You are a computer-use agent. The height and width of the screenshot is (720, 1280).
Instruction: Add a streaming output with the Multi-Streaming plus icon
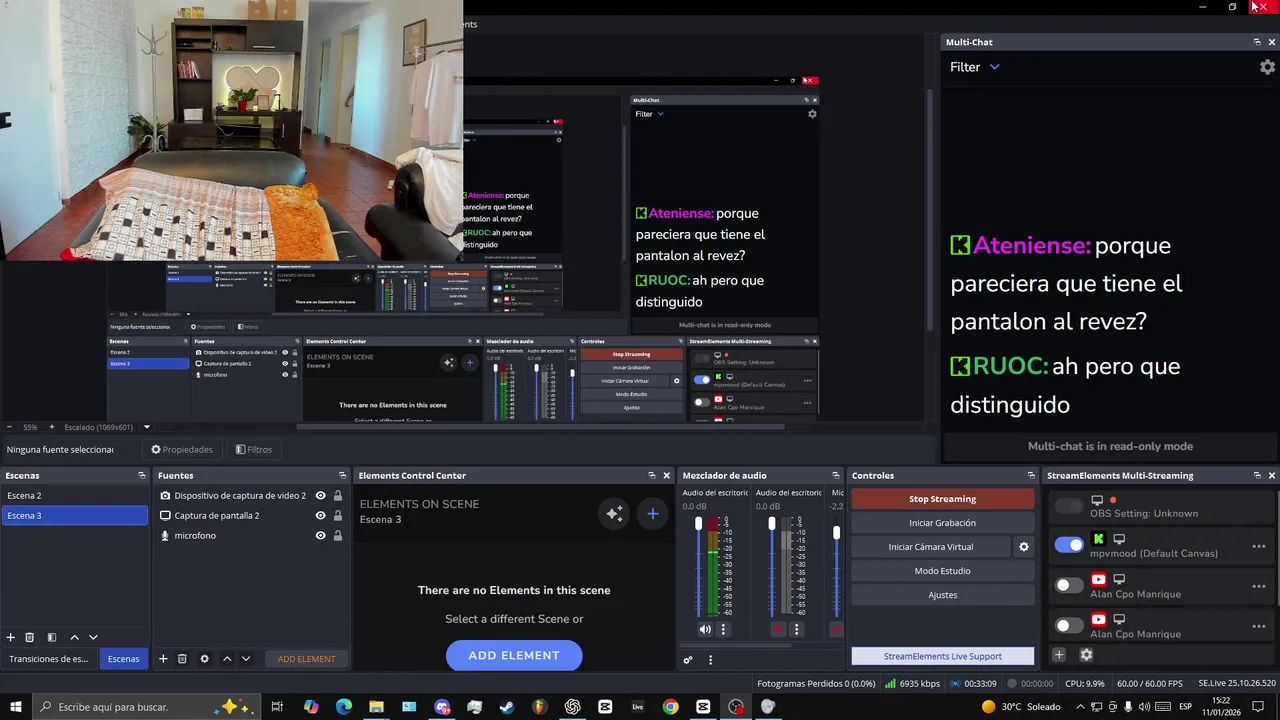(1059, 655)
